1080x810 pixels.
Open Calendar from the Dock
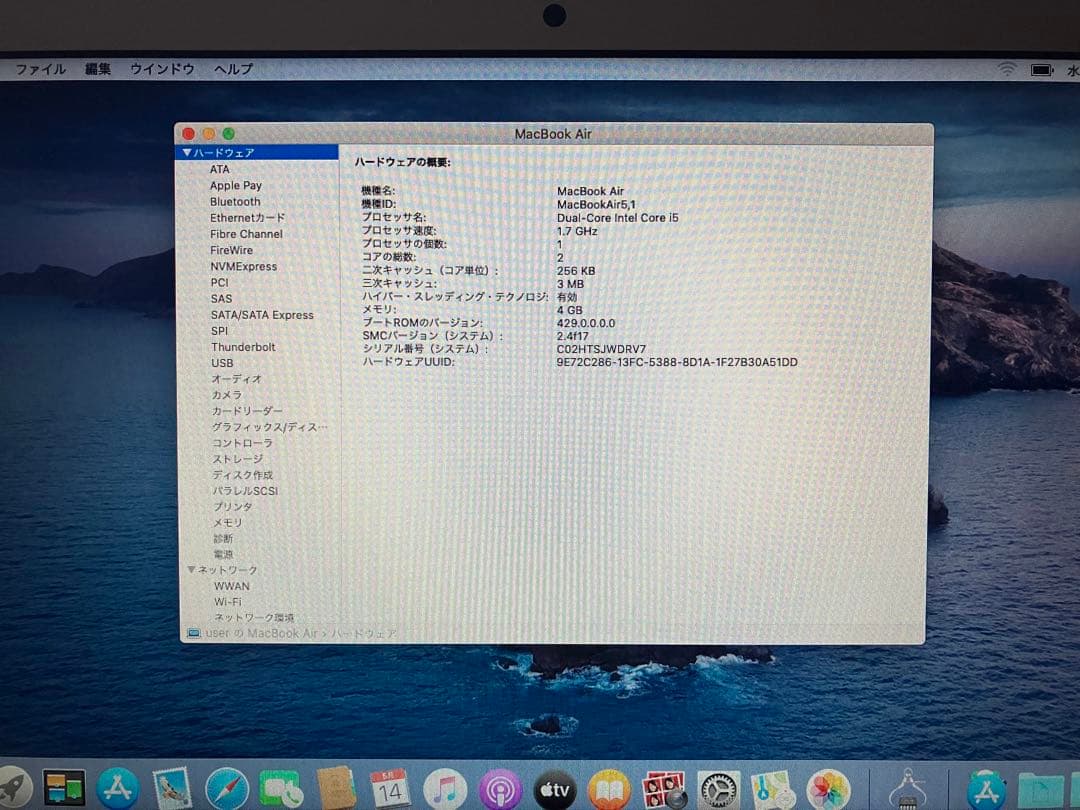pyautogui.click(x=390, y=788)
